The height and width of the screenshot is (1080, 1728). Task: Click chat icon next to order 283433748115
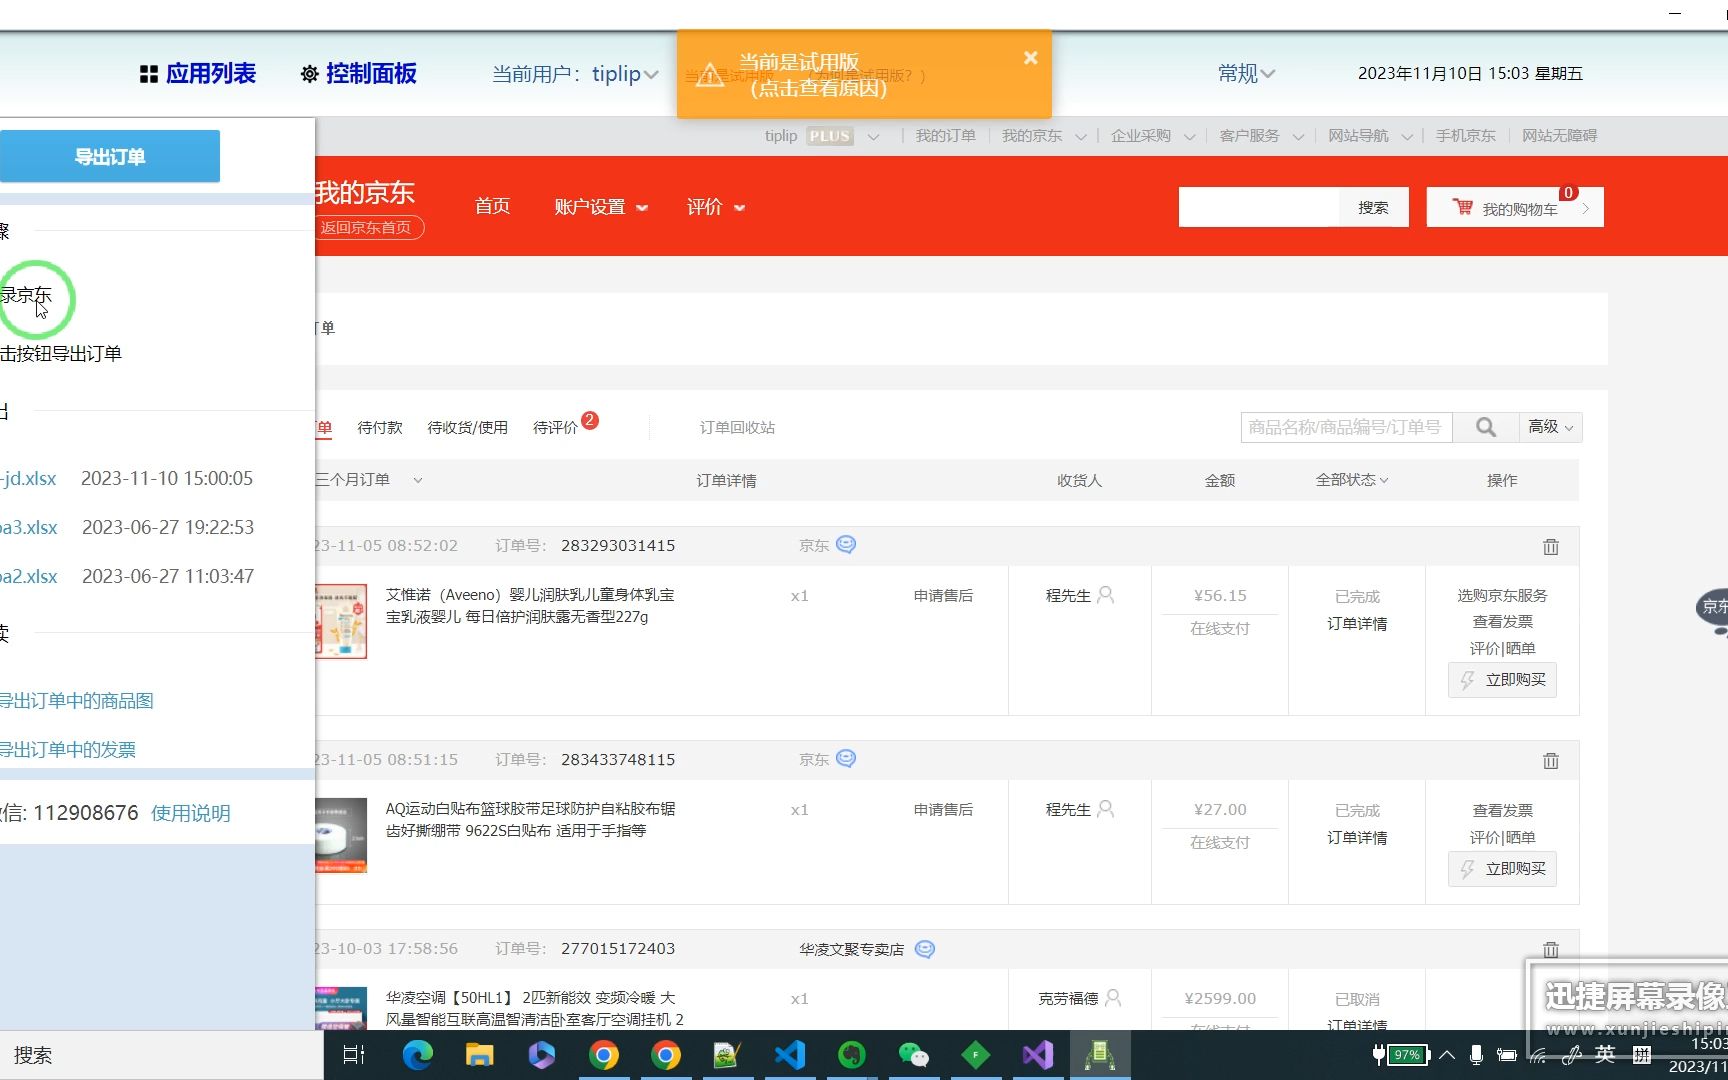pos(846,759)
